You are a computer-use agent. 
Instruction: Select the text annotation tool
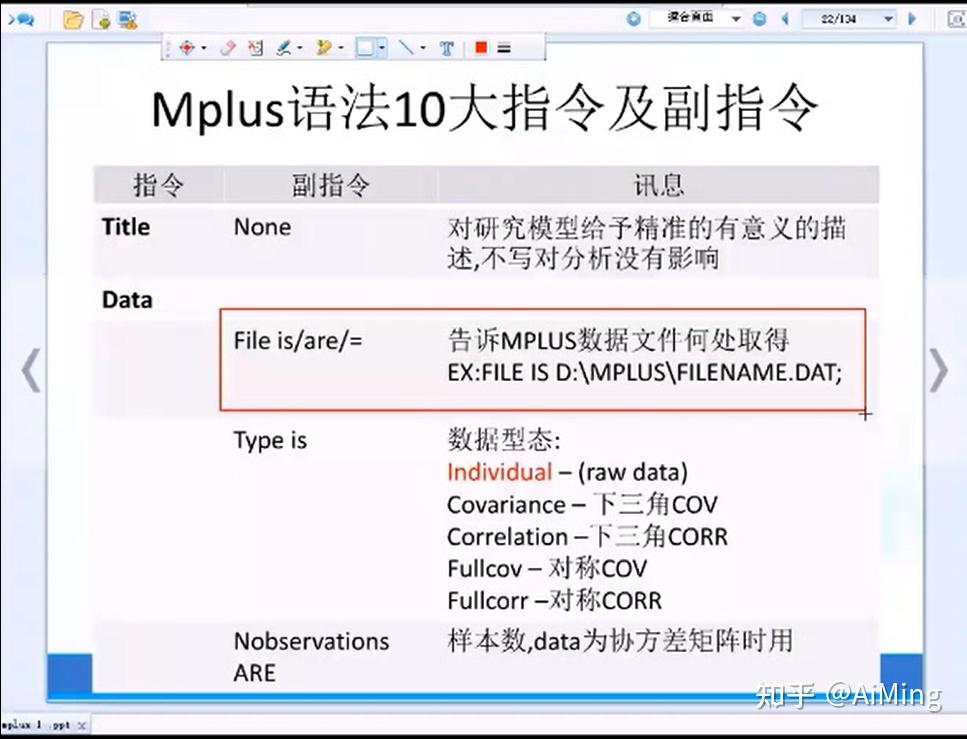pyautogui.click(x=447, y=47)
